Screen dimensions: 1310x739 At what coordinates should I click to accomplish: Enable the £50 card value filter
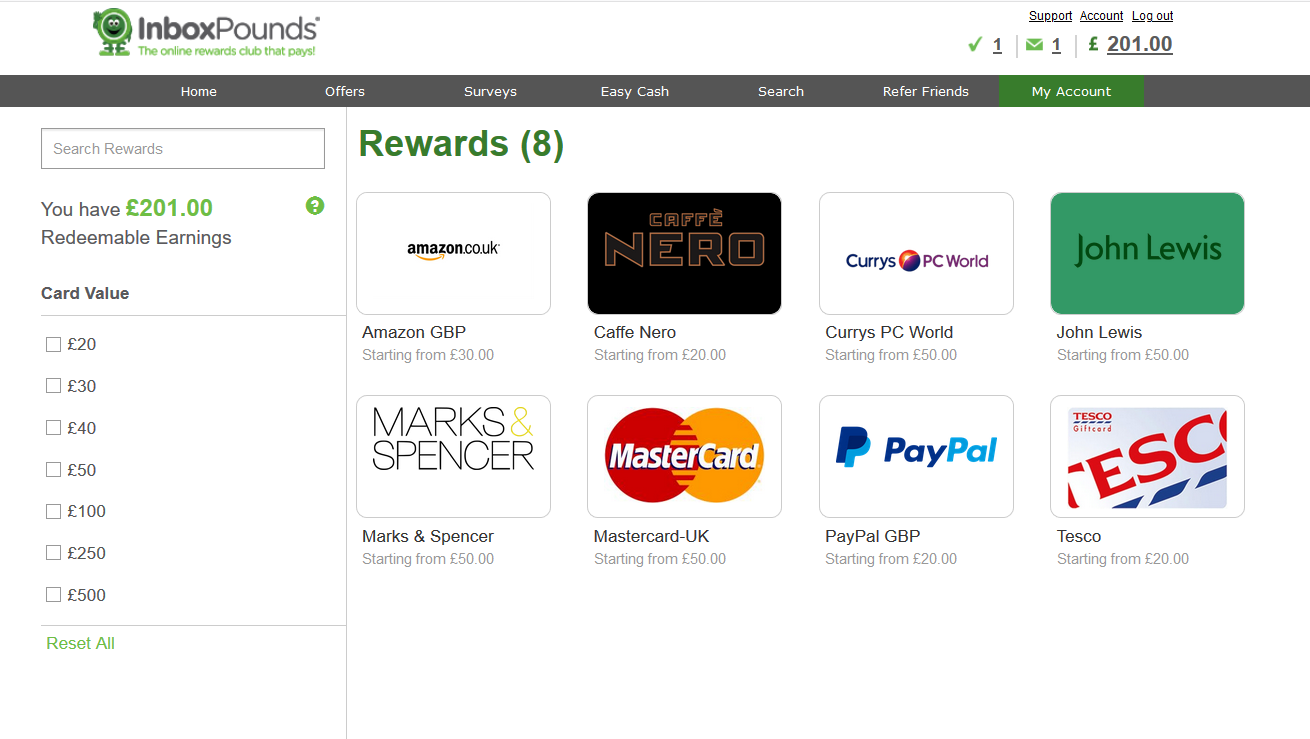point(54,470)
